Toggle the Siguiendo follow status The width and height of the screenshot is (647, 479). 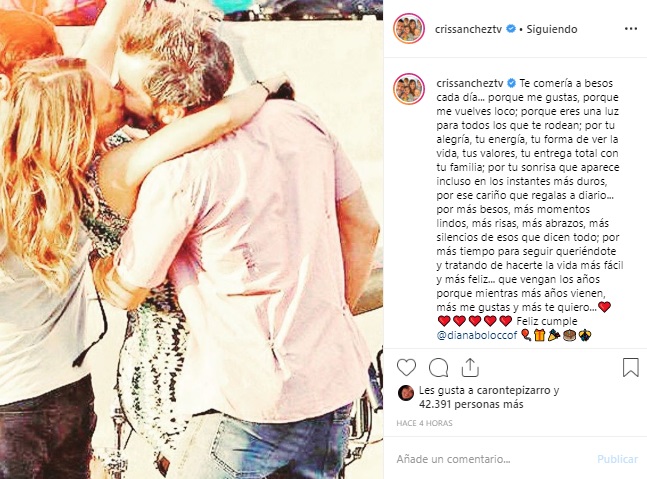tap(552, 29)
